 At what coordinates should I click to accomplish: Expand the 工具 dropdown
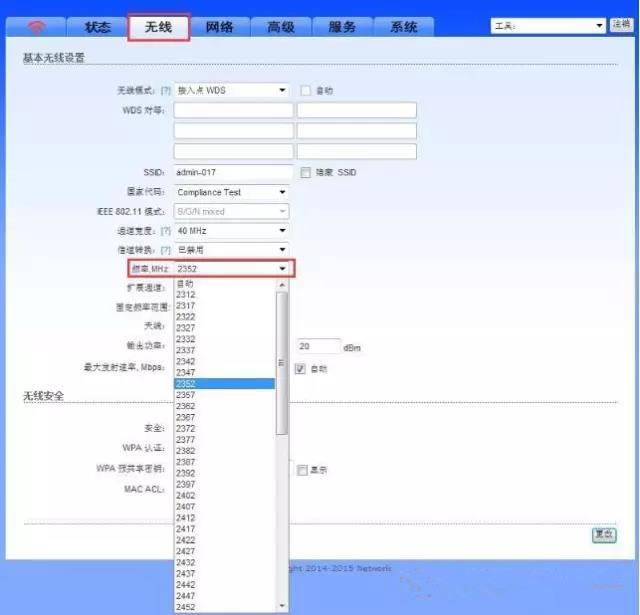[548, 26]
